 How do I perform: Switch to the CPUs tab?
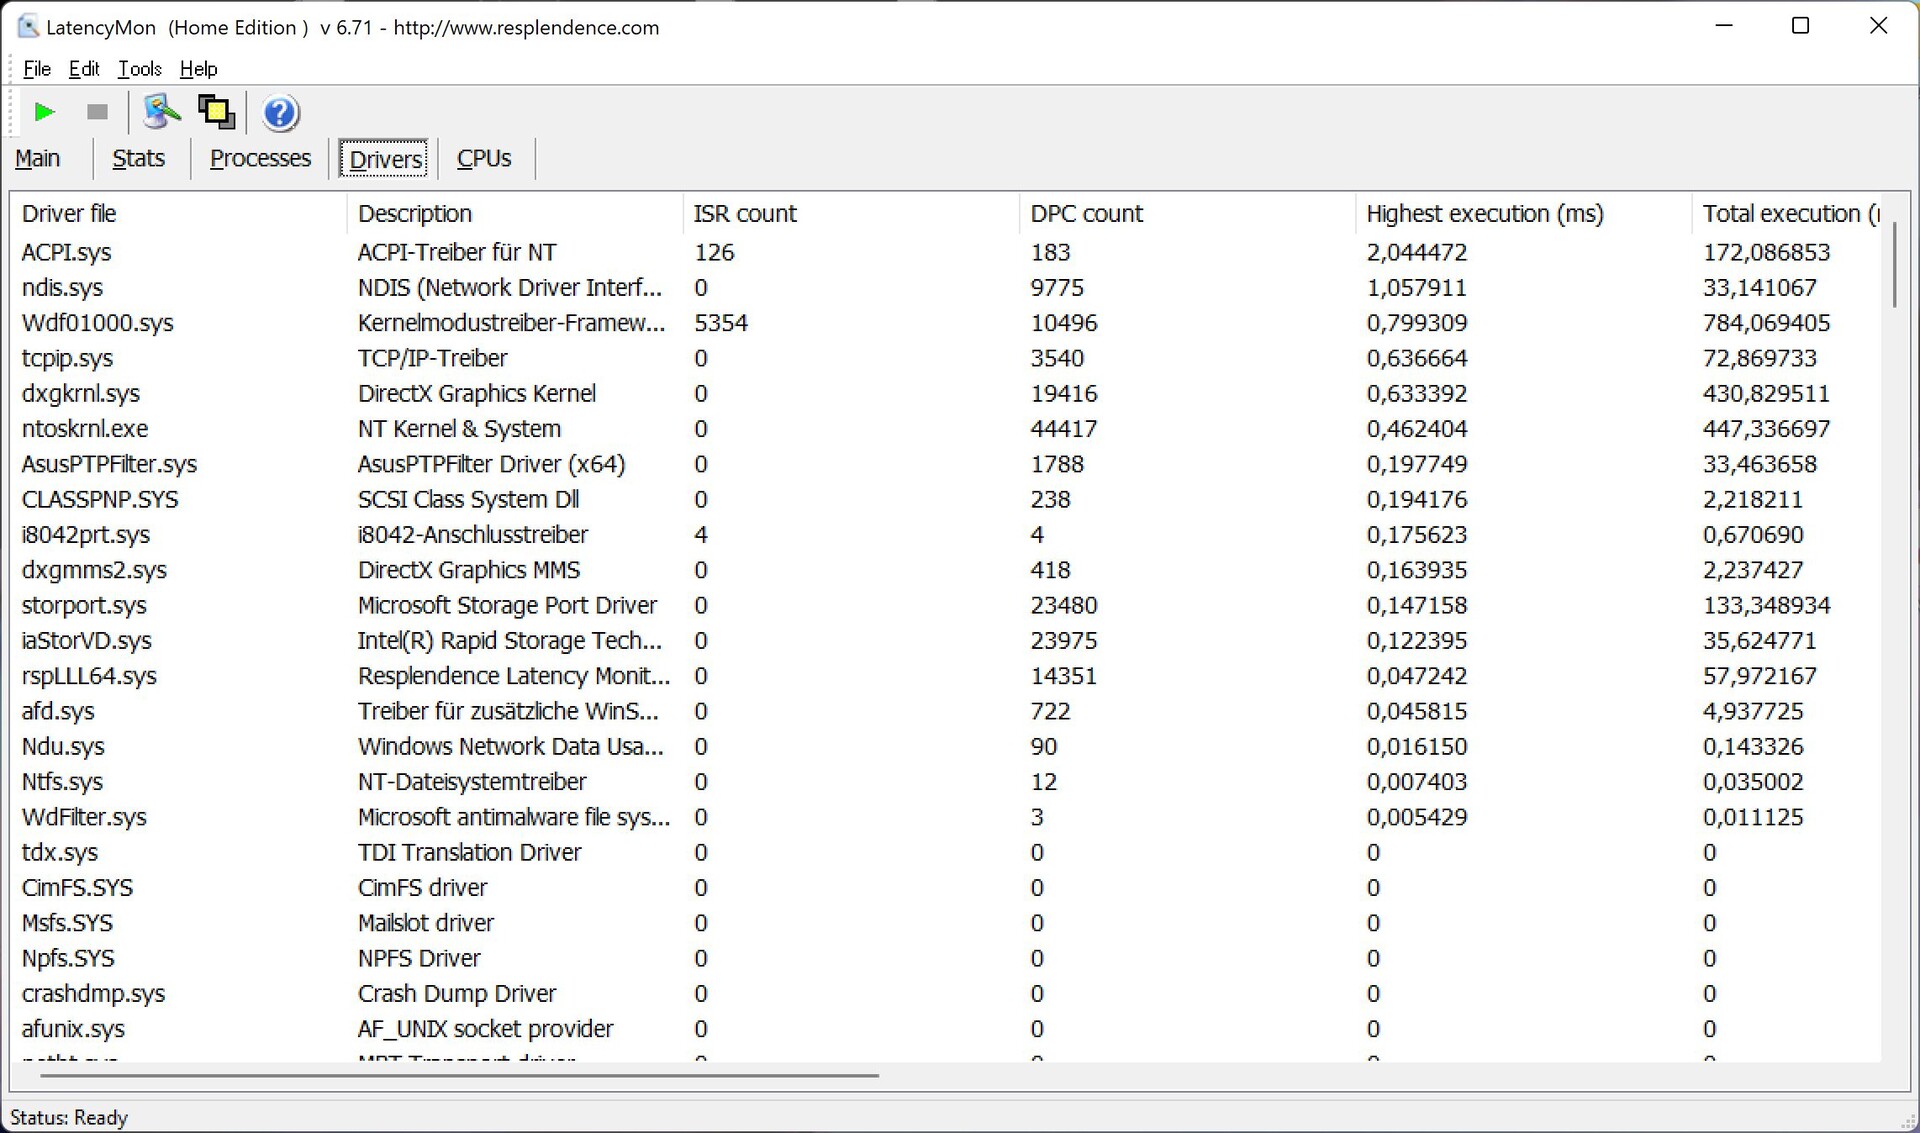coord(484,159)
